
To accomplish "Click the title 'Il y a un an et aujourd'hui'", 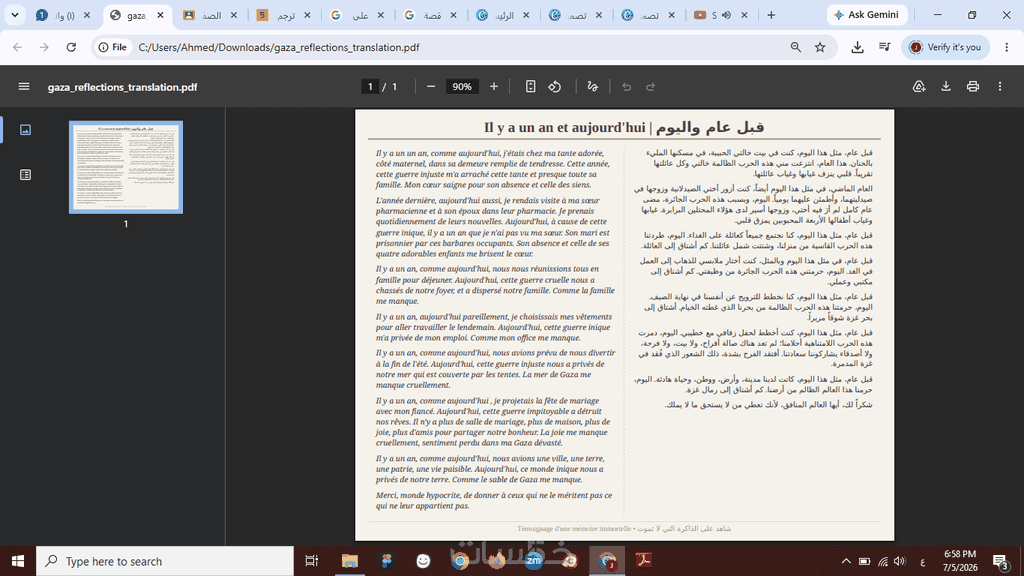I will click(x=564, y=127).
